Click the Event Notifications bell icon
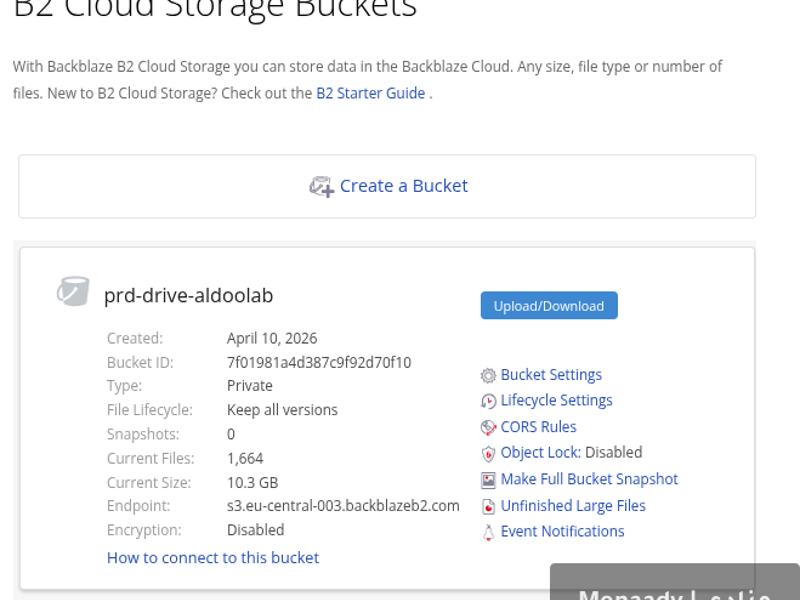Image resolution: width=800 pixels, height=600 pixels. (x=488, y=533)
